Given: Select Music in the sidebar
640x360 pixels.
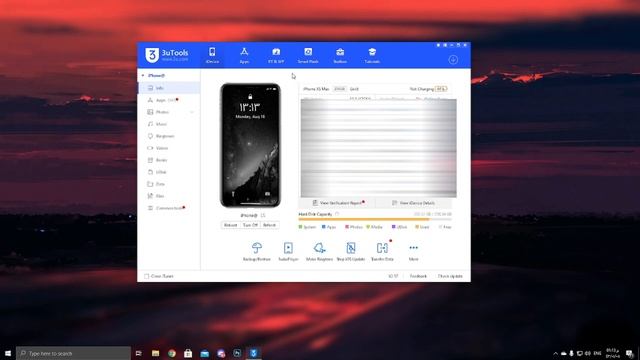Looking at the screenshot, I should pyautogui.click(x=169, y=124).
